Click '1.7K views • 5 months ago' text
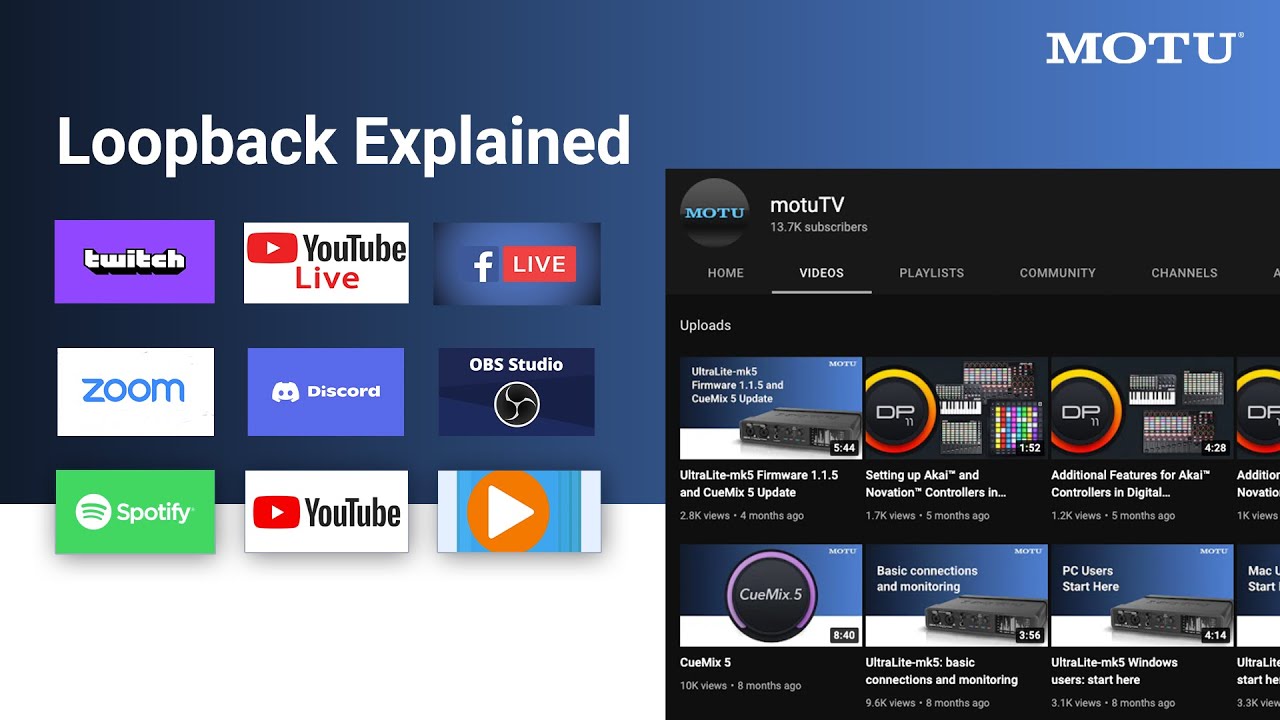1280x720 pixels. [927, 516]
